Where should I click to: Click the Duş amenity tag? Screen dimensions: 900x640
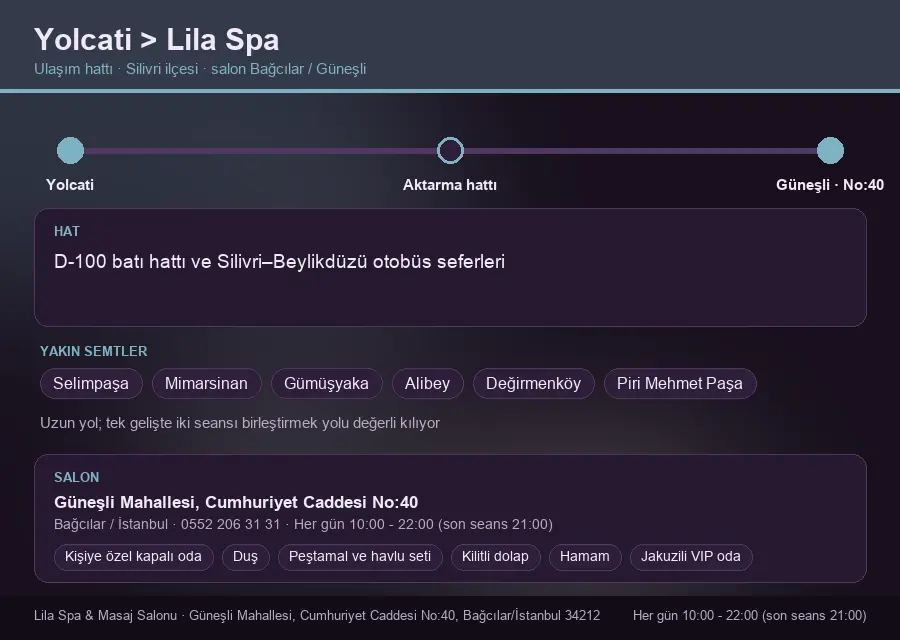click(x=245, y=557)
